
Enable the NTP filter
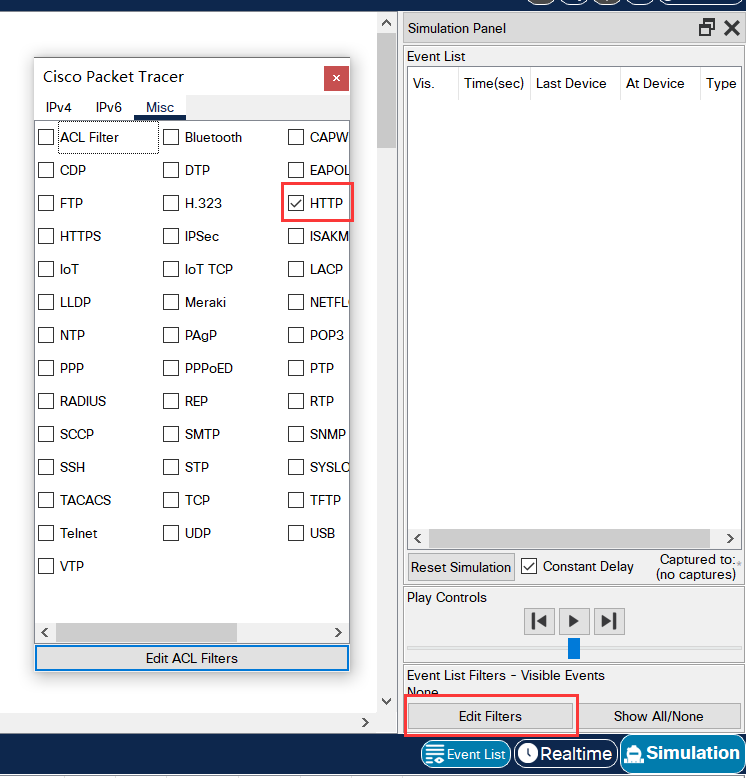click(46, 335)
